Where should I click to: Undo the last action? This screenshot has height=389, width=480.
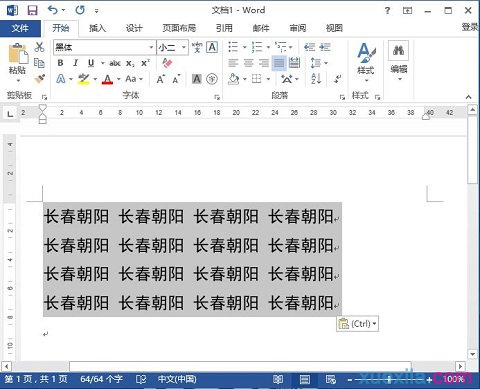[x=53, y=10]
